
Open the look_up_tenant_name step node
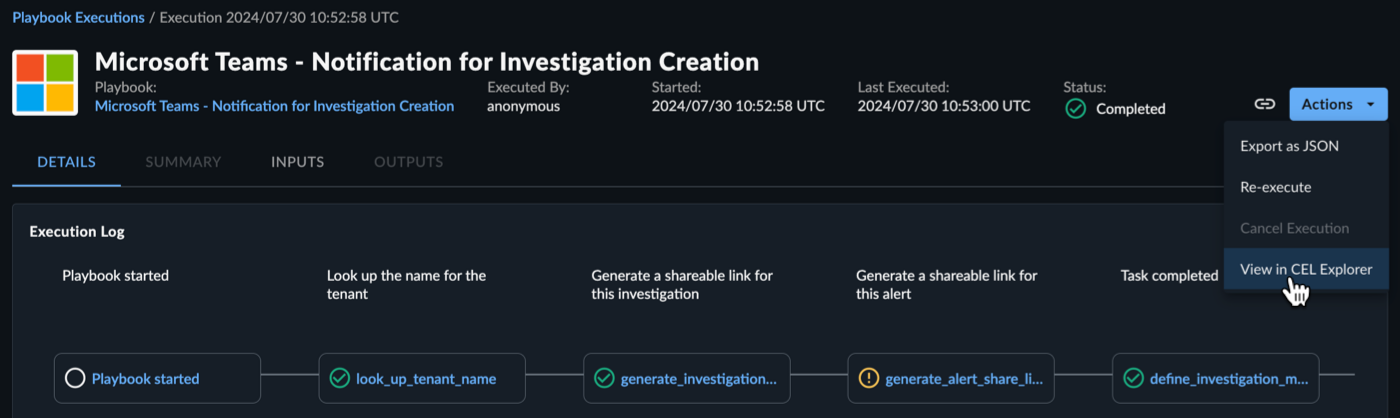tap(423, 378)
